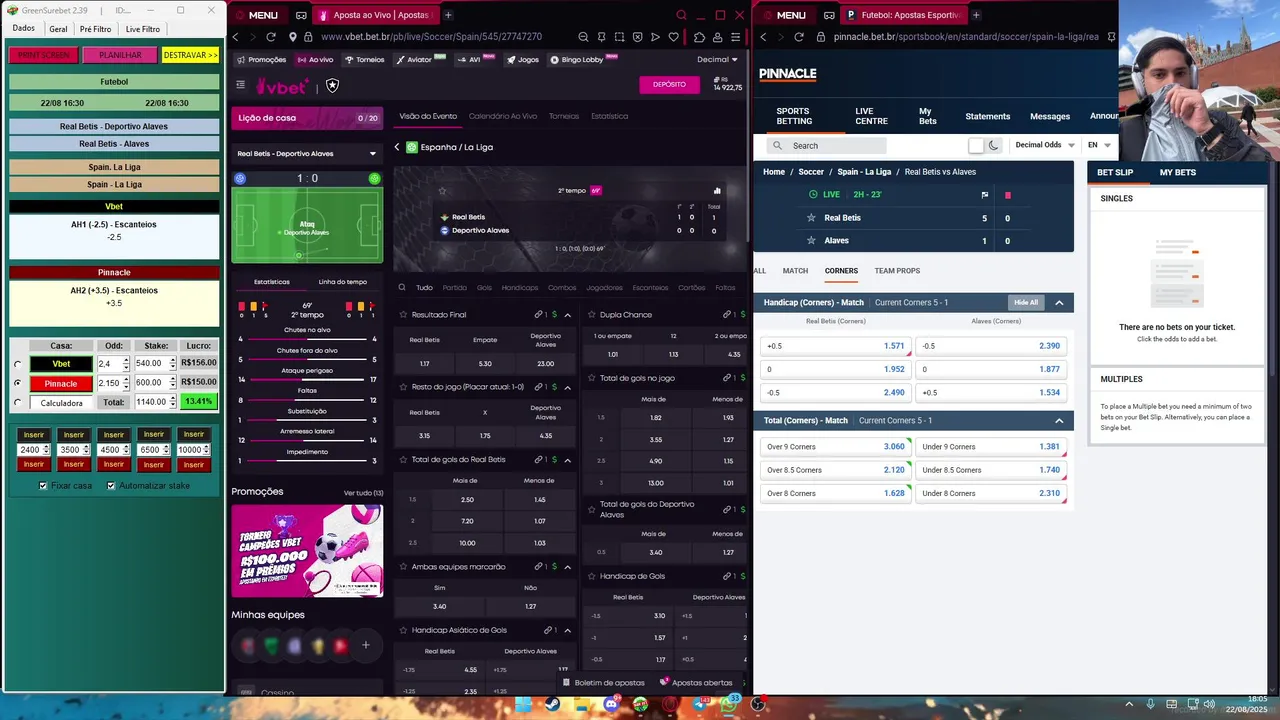Click the green 13.41% profit box
Viewport: 1280px width, 720px height.
pos(199,402)
